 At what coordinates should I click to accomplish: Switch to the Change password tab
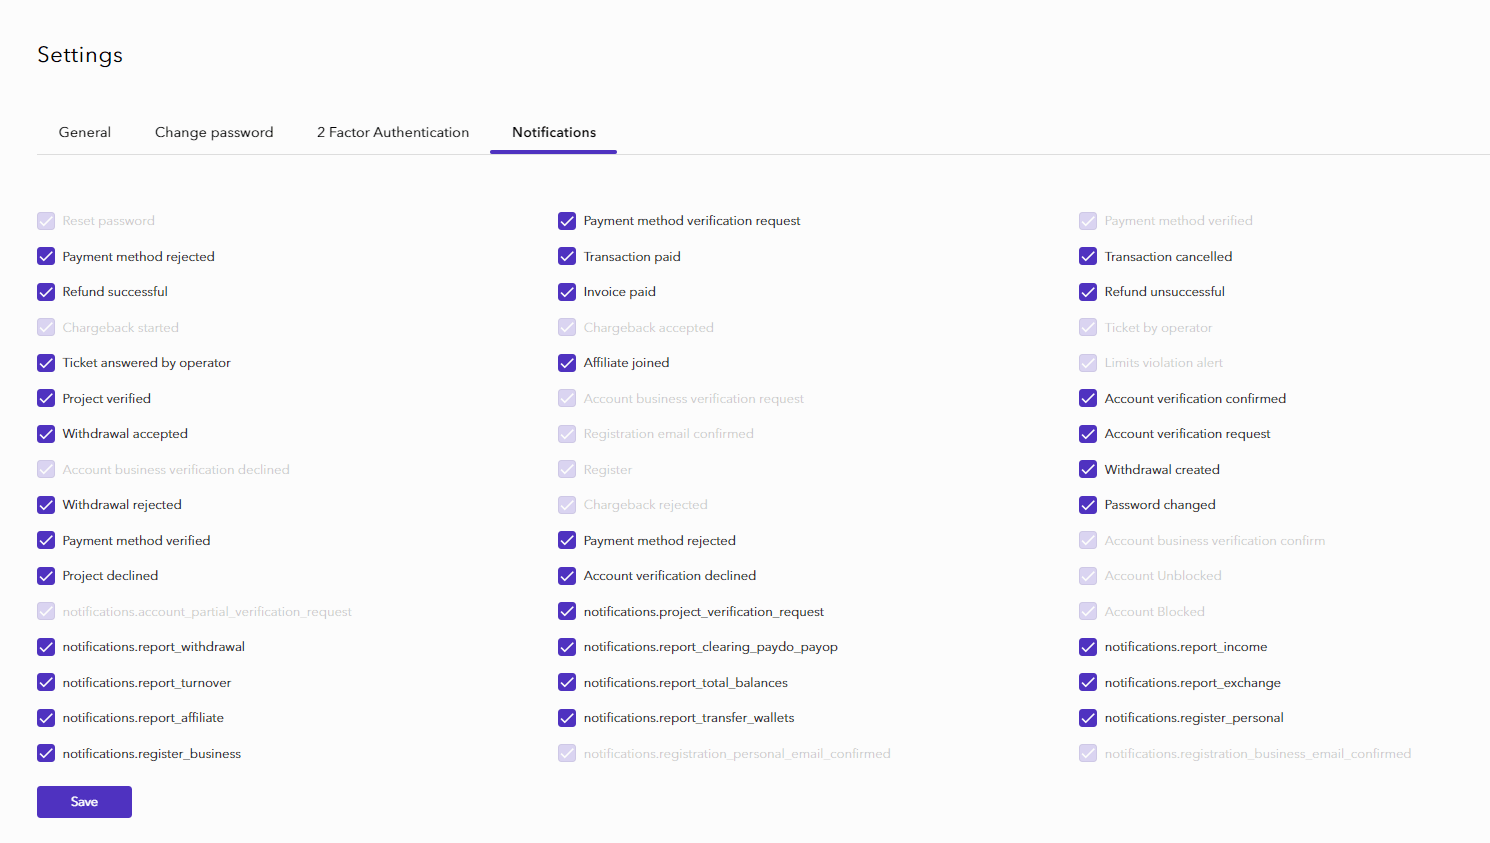(214, 132)
